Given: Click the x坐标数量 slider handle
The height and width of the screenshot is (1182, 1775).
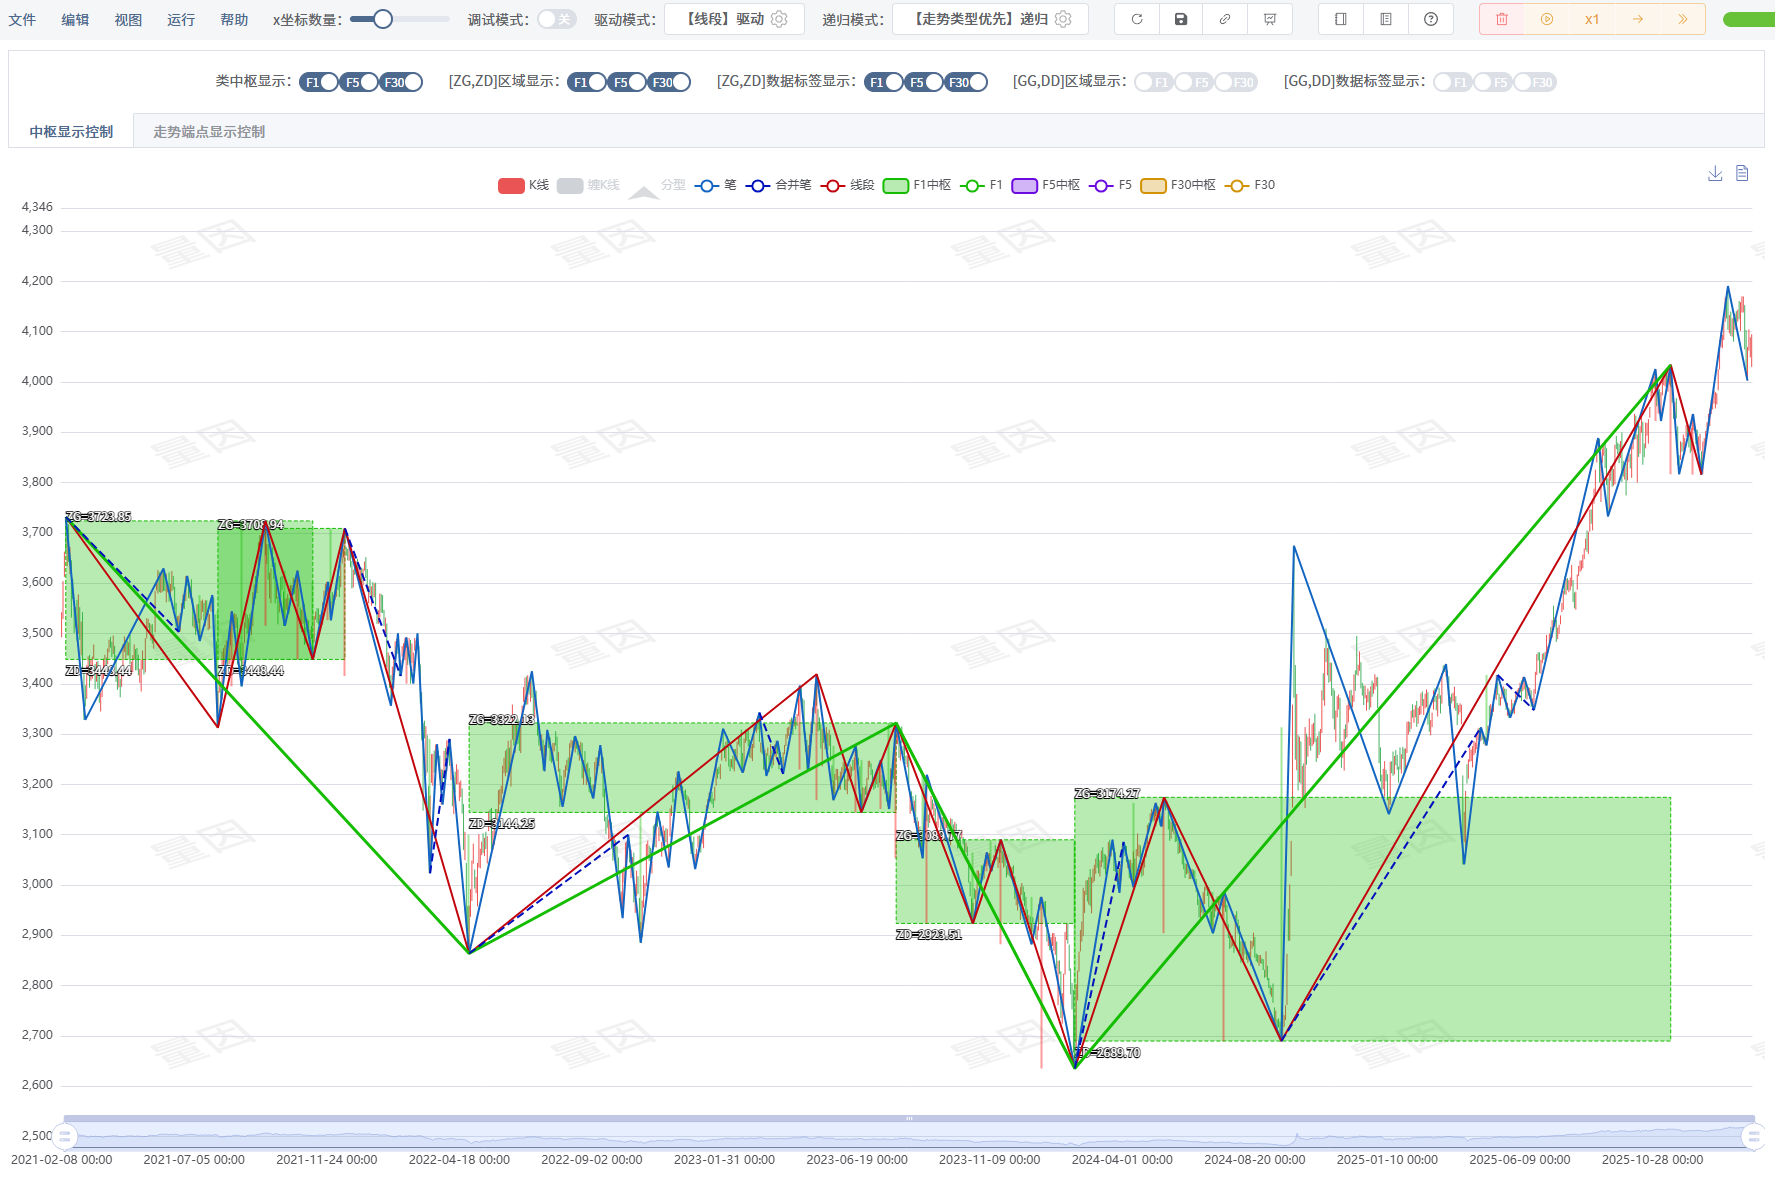Looking at the screenshot, I should click(383, 19).
